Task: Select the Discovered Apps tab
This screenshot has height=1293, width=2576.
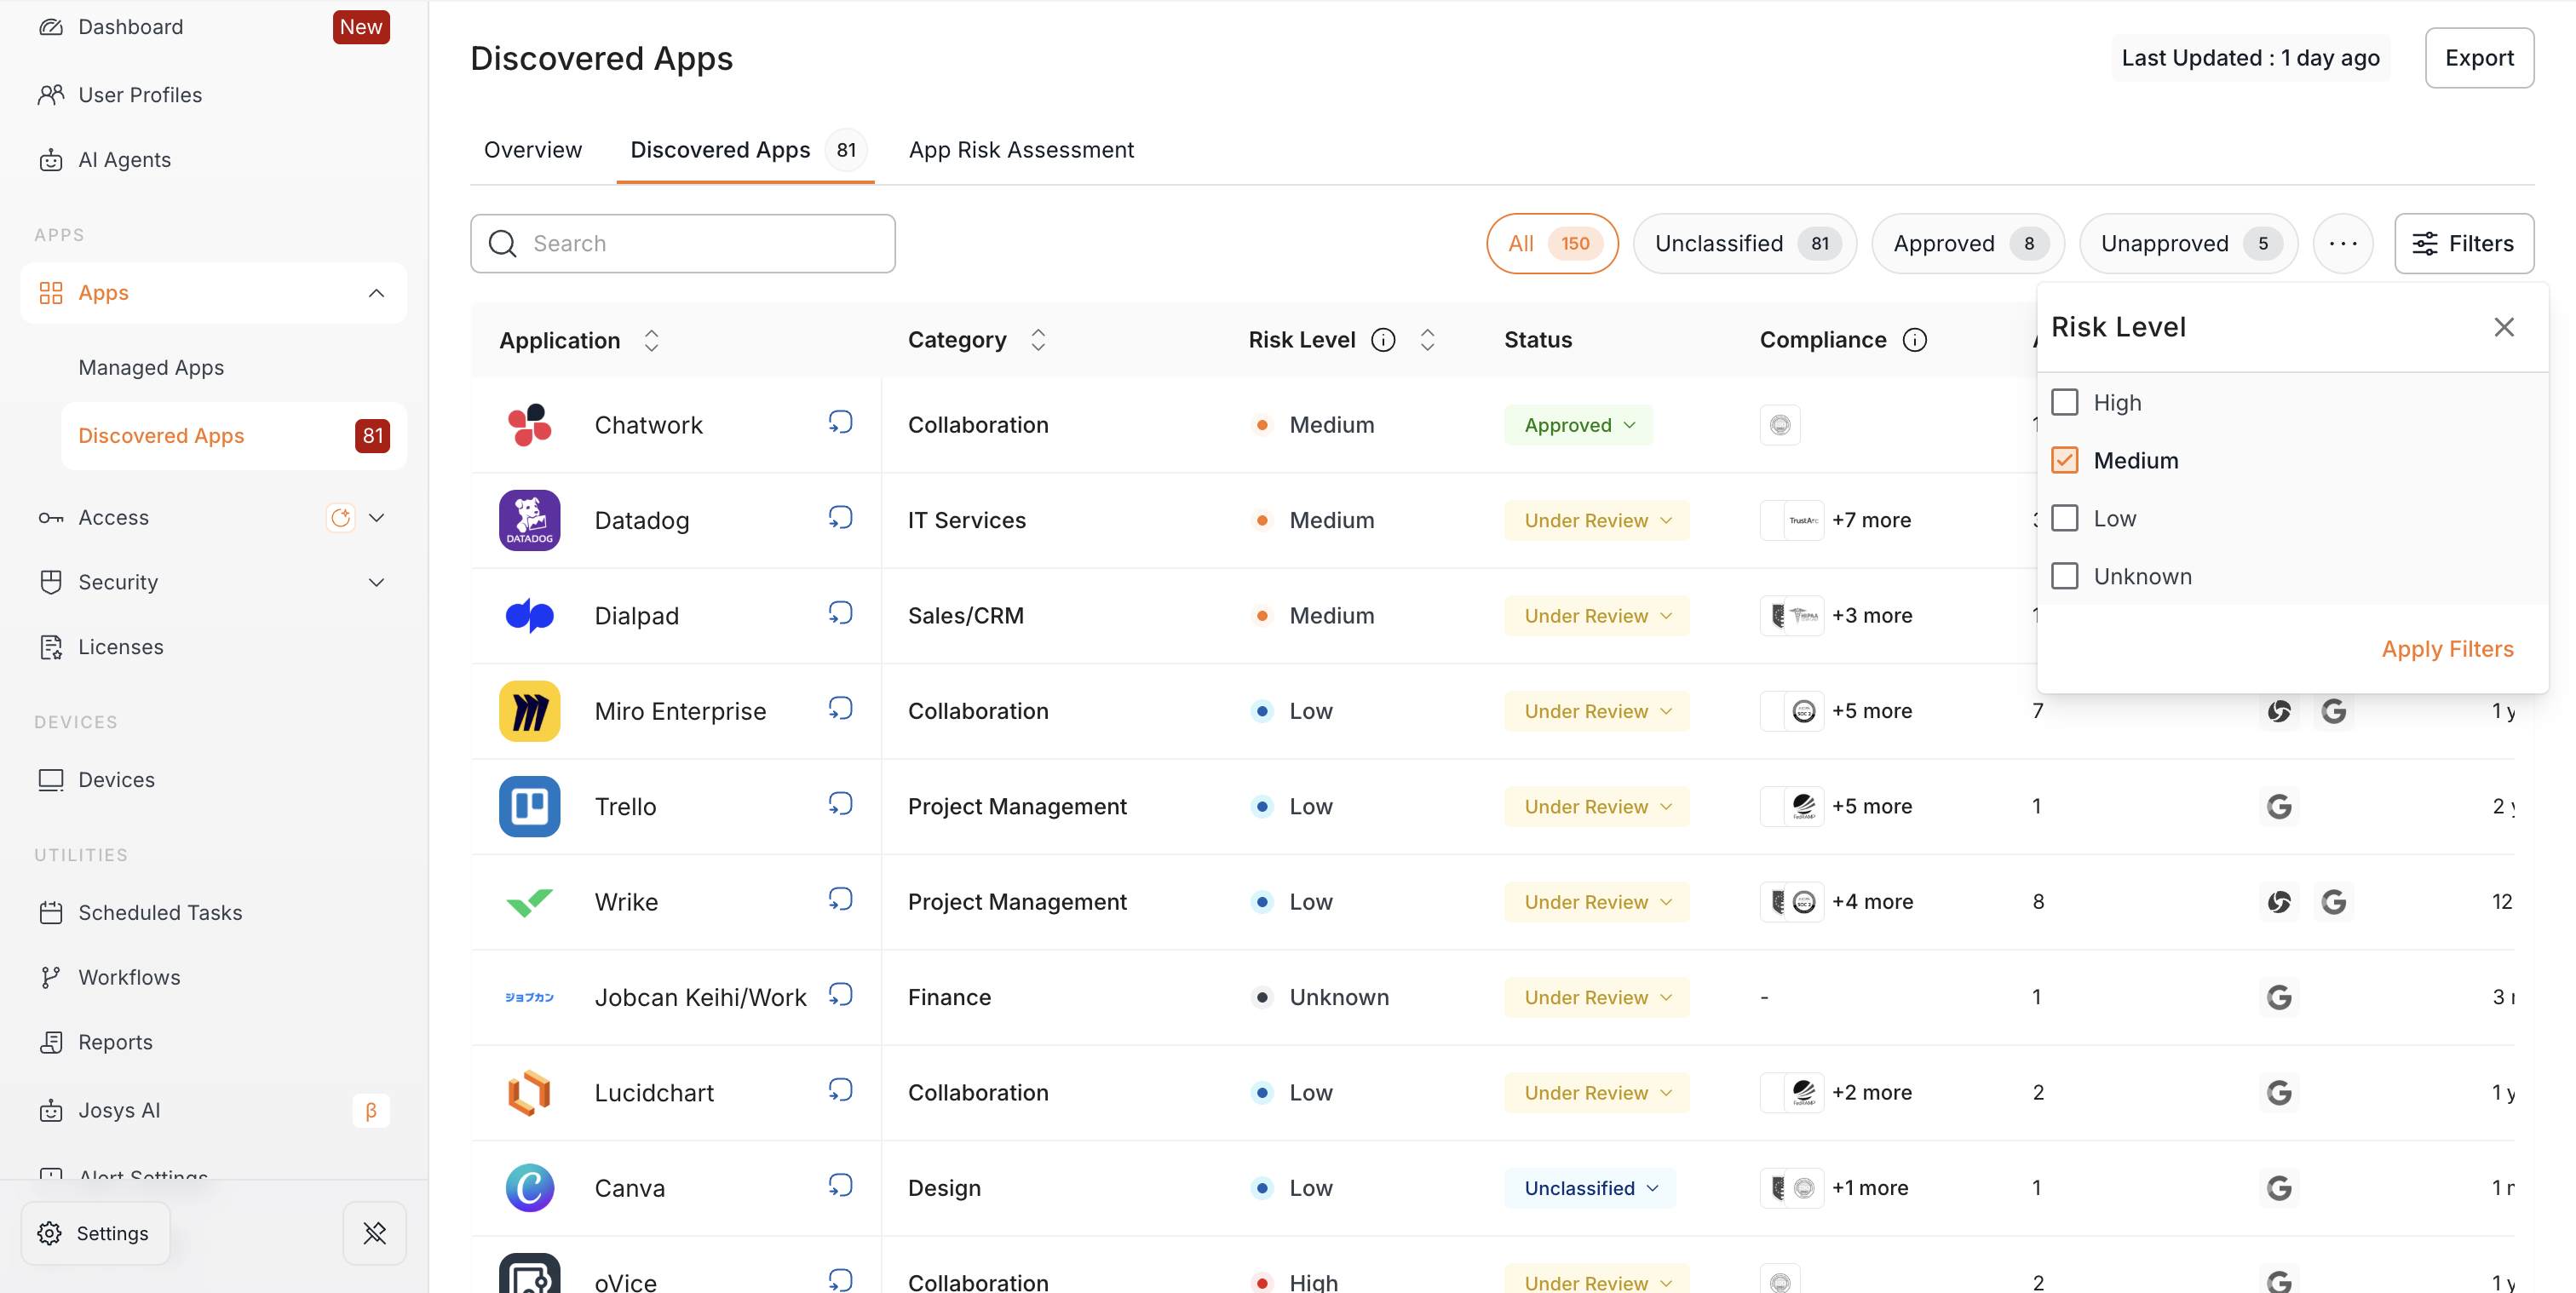Action: (745, 150)
